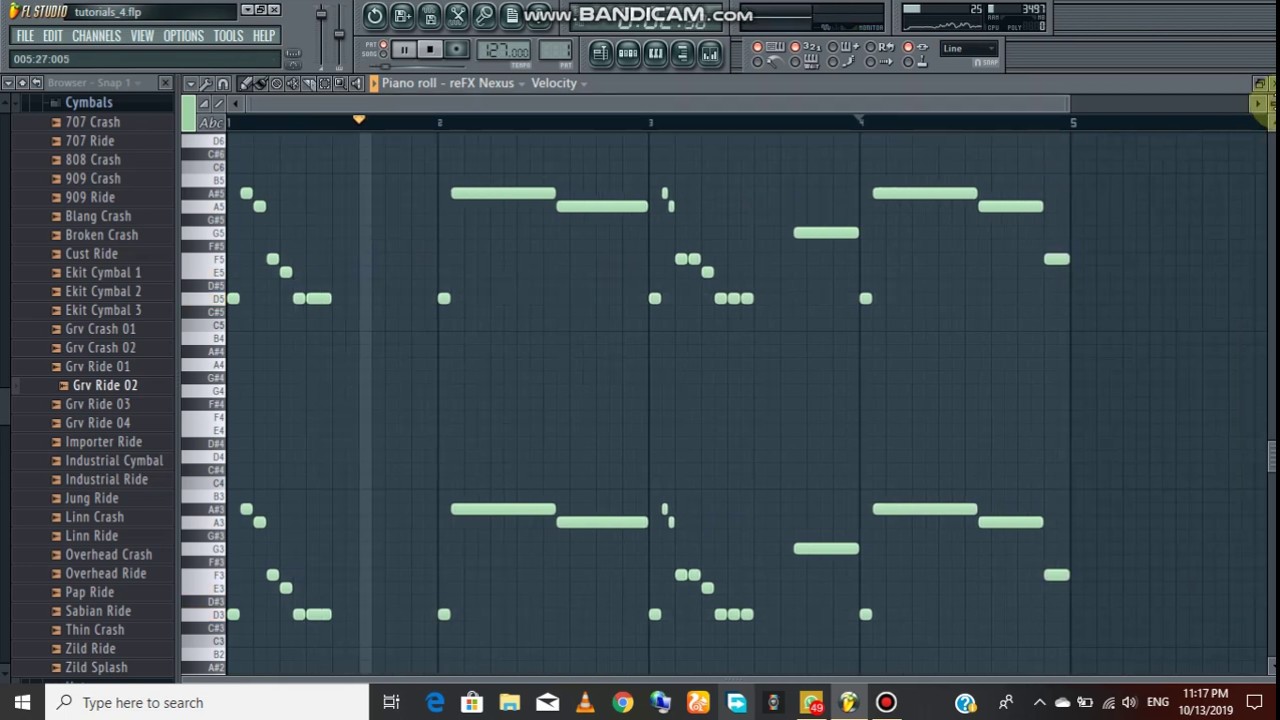Open the piano roll options arrow menu
The height and width of the screenshot is (720, 1280).
(x=190, y=84)
